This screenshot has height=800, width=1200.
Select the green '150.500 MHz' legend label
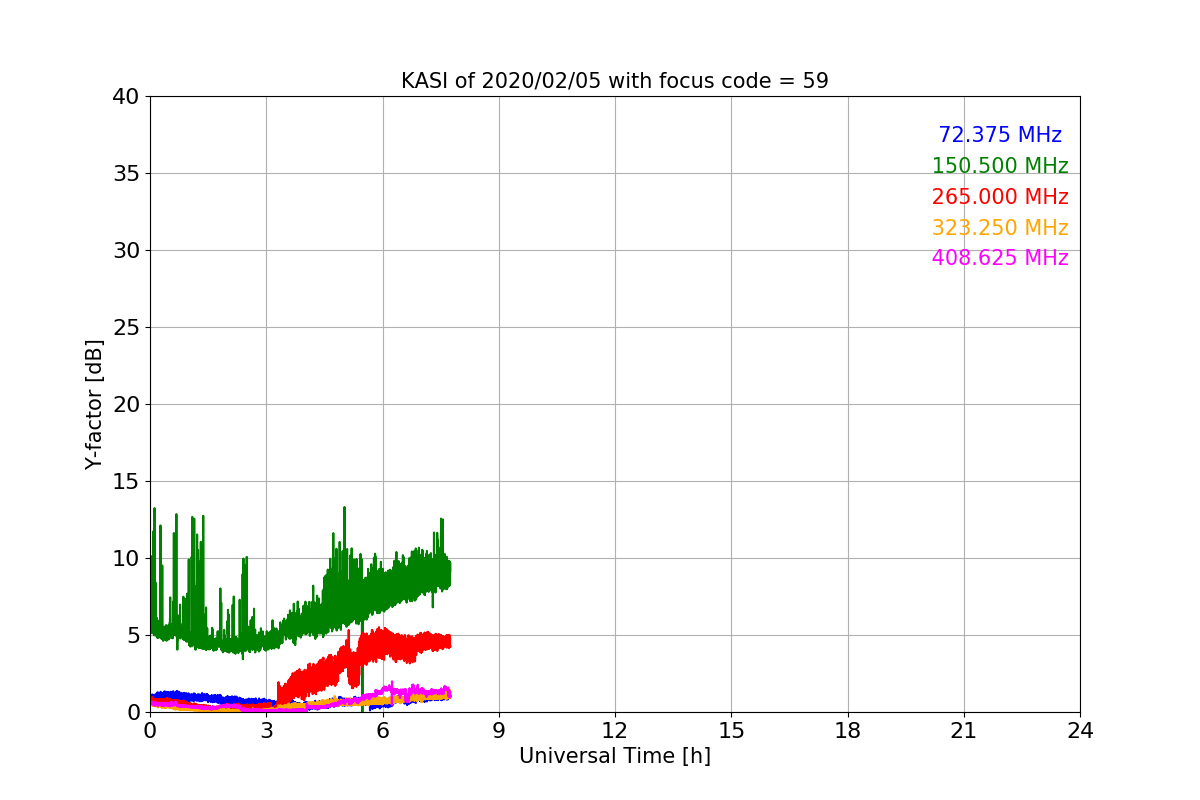1000,166
